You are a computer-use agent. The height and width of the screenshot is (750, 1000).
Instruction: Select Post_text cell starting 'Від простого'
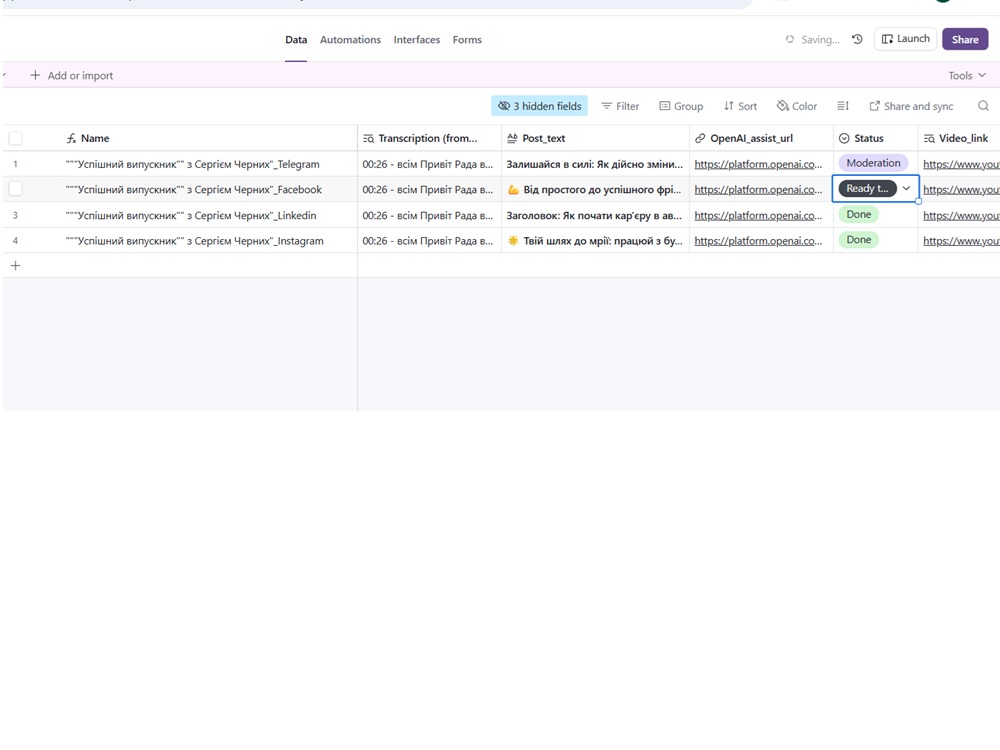[595, 189]
